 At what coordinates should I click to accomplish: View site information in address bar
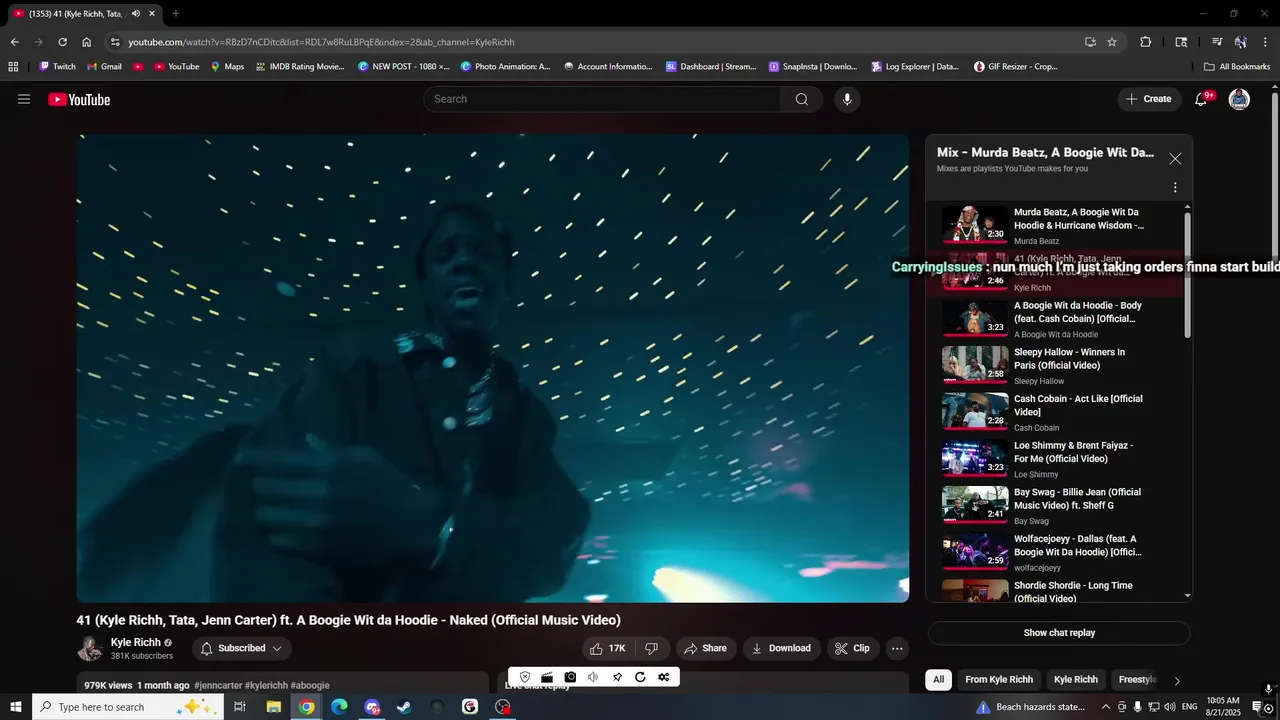(x=115, y=42)
